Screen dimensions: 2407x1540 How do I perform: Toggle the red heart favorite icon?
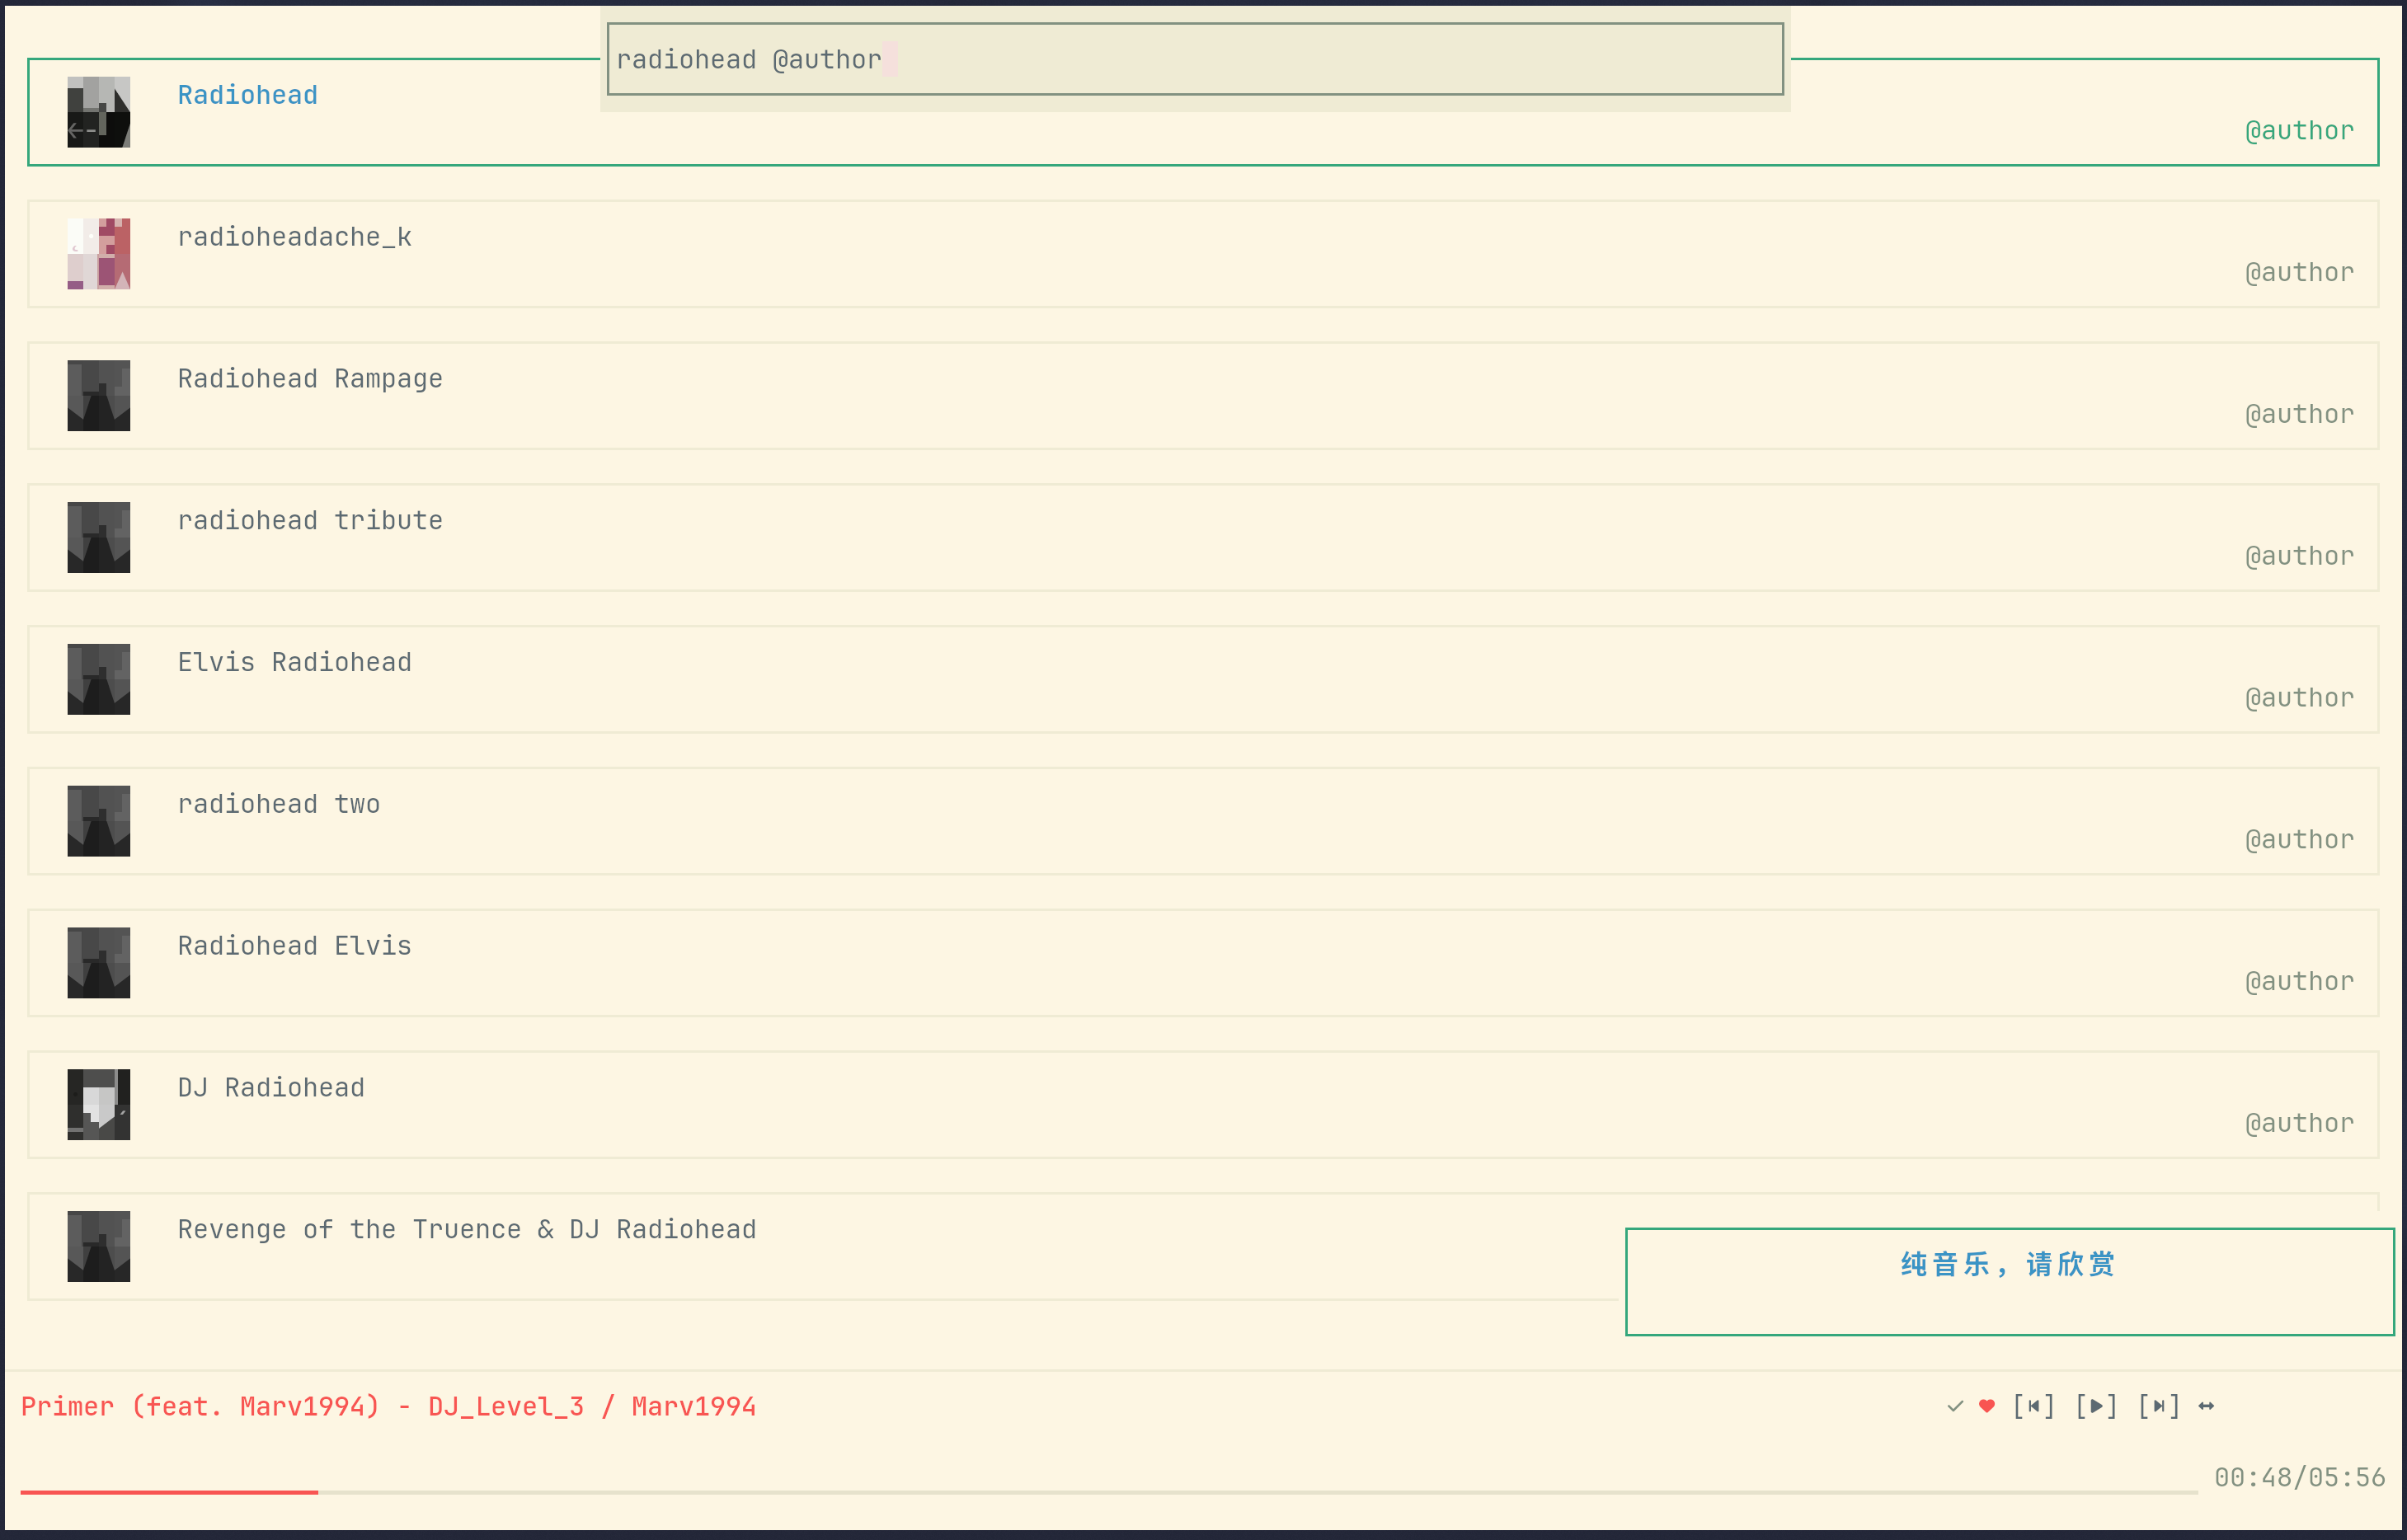point(1987,1407)
